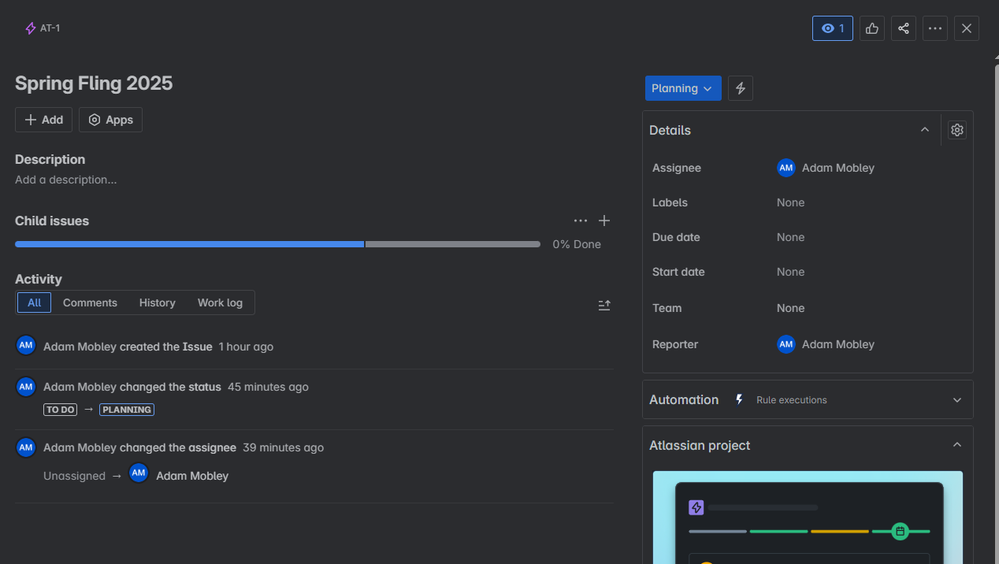
Task: Click the 1 hour ago timestamp
Action: click(x=246, y=347)
